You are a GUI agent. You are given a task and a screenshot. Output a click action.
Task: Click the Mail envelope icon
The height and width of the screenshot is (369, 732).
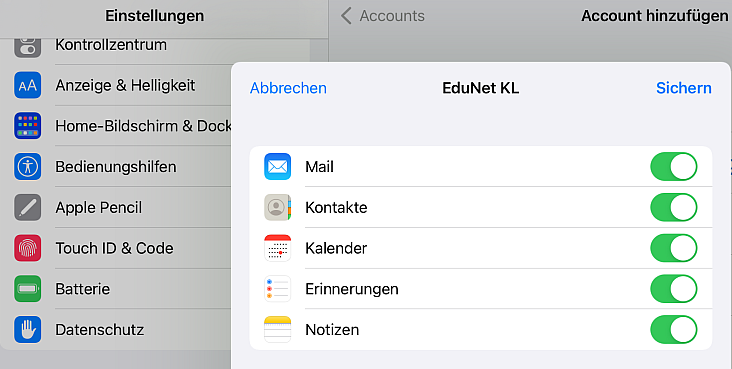coord(277,166)
